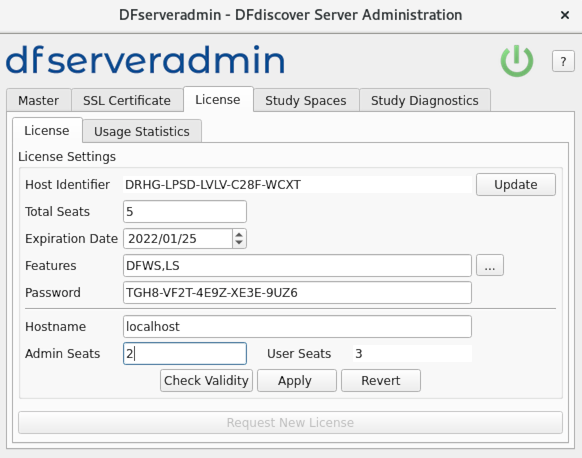Image resolution: width=582 pixels, height=458 pixels.
Task: Show the Usage Statistics sub-tab
Action: click(142, 131)
